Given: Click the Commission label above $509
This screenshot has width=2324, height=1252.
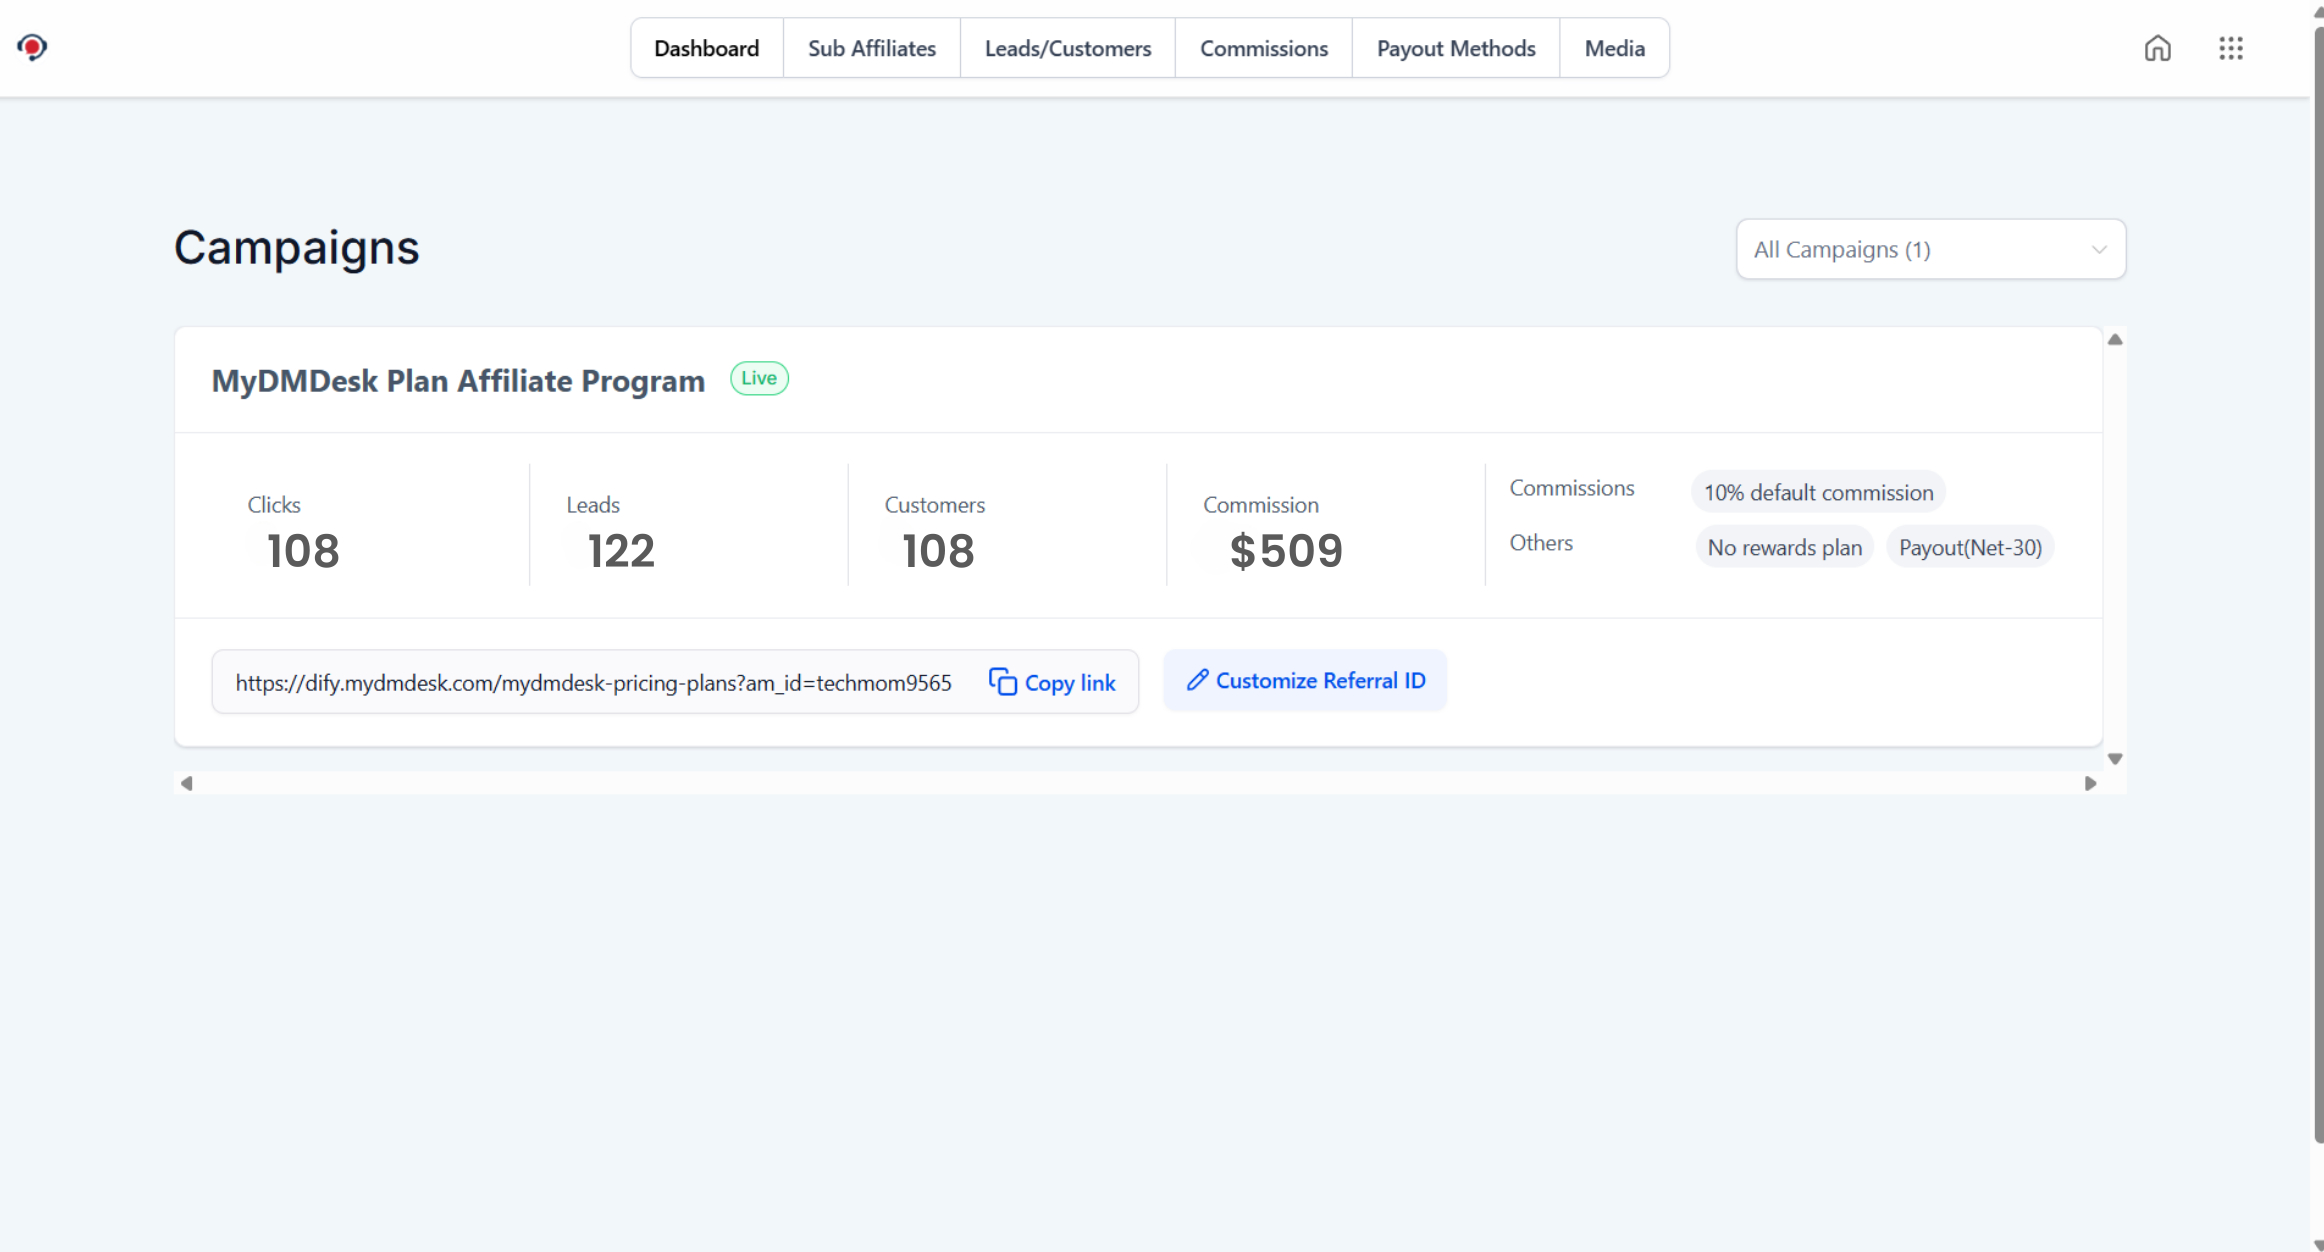Looking at the screenshot, I should tap(1261, 505).
